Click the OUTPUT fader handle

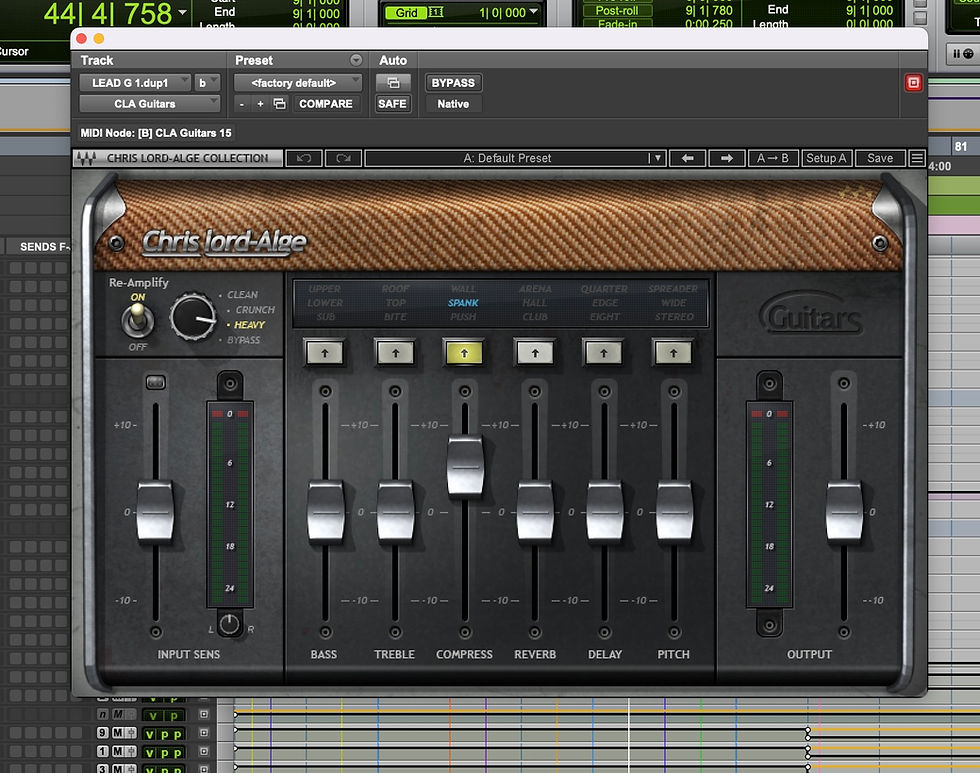[844, 511]
